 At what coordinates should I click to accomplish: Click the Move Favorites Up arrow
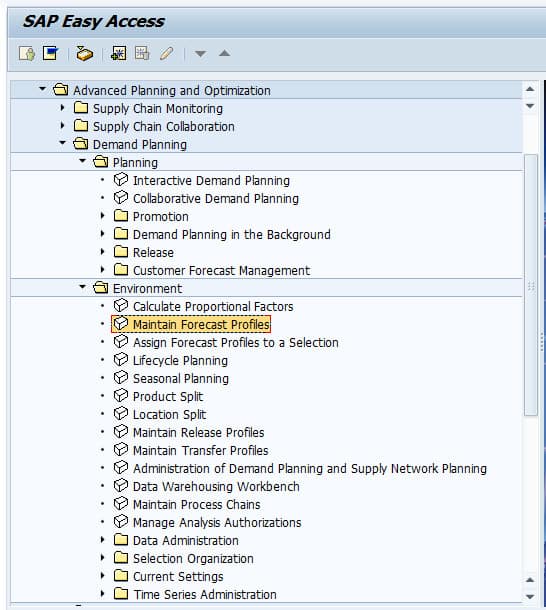click(225, 53)
